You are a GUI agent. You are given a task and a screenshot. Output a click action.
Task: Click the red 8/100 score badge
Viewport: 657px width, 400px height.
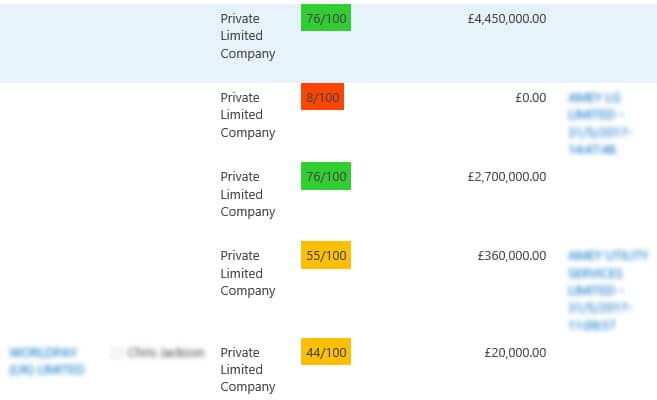[x=322, y=97]
